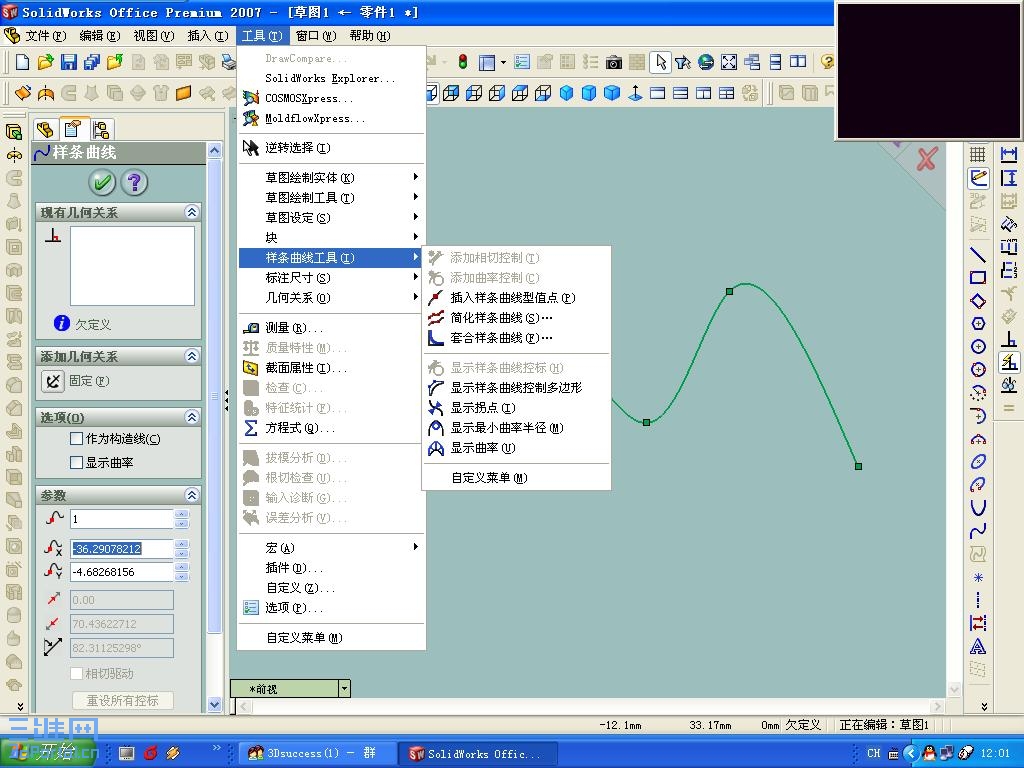This screenshot has width=1024, height=768.
Task: Click the COSMOSXpress menu icon
Action: 251,98
